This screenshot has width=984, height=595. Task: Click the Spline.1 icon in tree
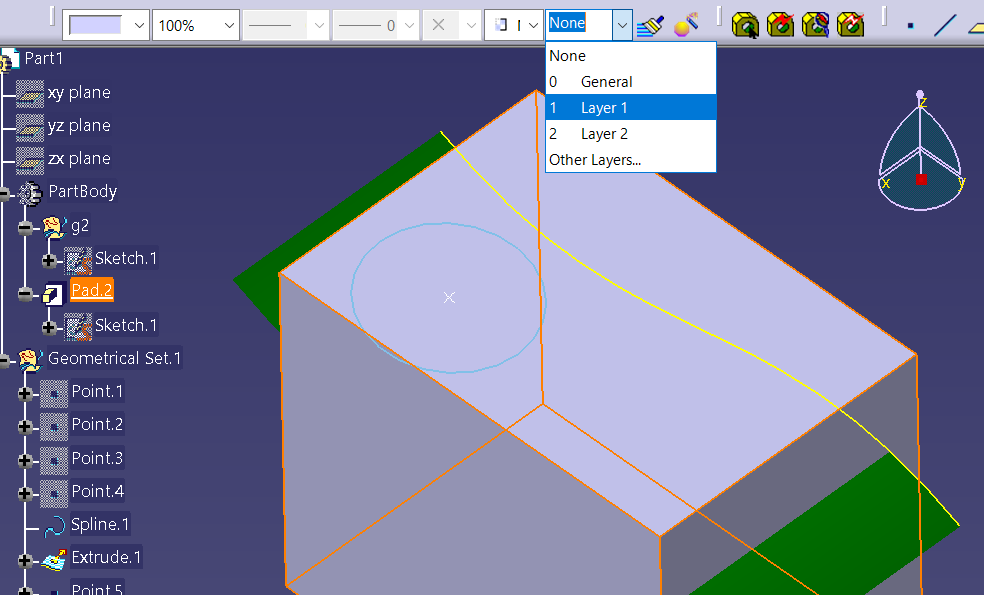click(x=54, y=525)
